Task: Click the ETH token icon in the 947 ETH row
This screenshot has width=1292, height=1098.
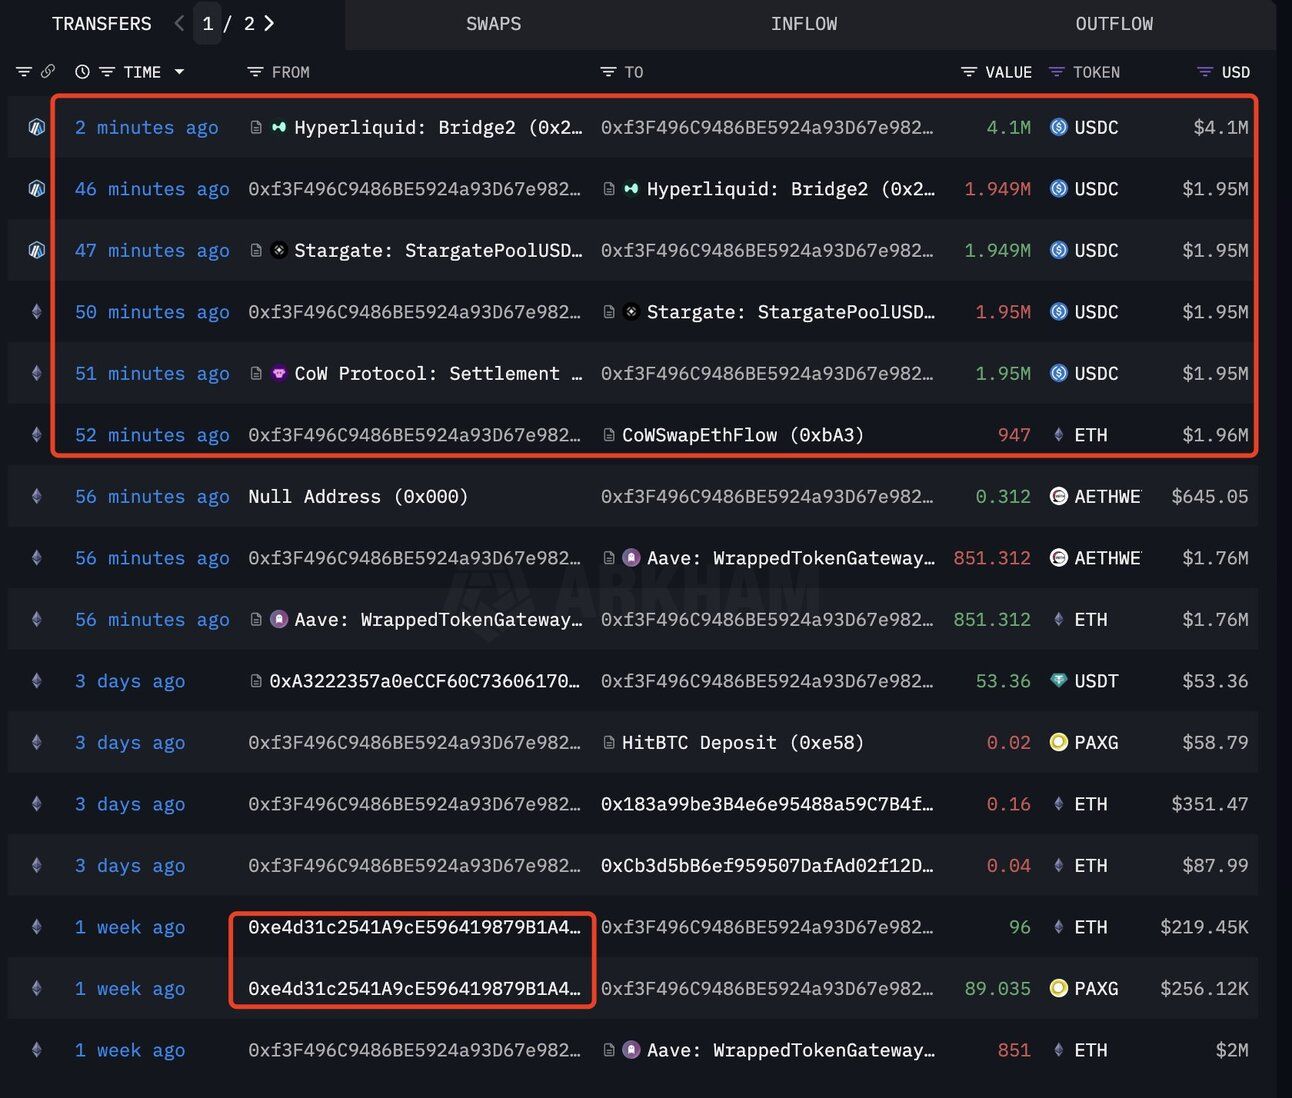Action: point(1058,435)
